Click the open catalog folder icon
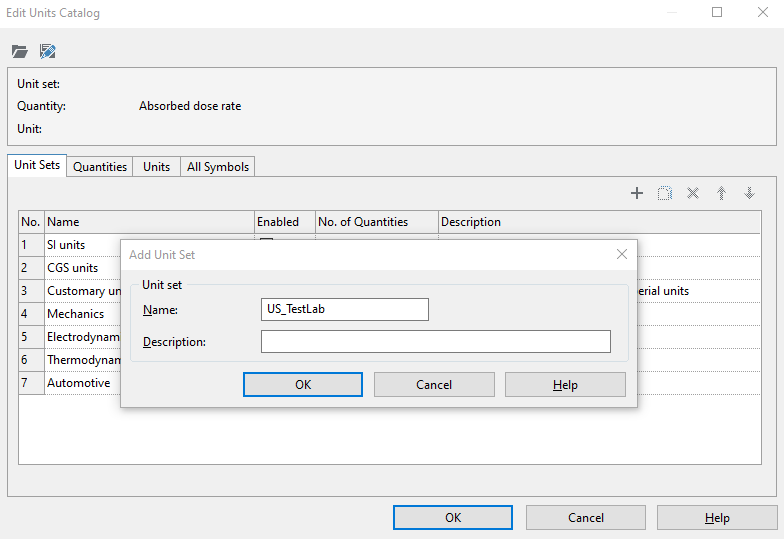The height and width of the screenshot is (539, 784). coord(19,51)
